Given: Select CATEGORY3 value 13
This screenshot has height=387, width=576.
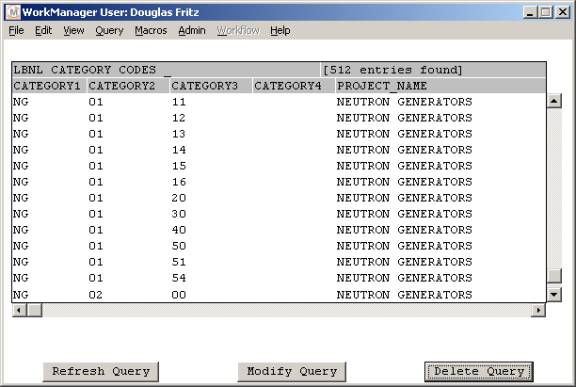Looking at the screenshot, I should pyautogui.click(x=179, y=134).
